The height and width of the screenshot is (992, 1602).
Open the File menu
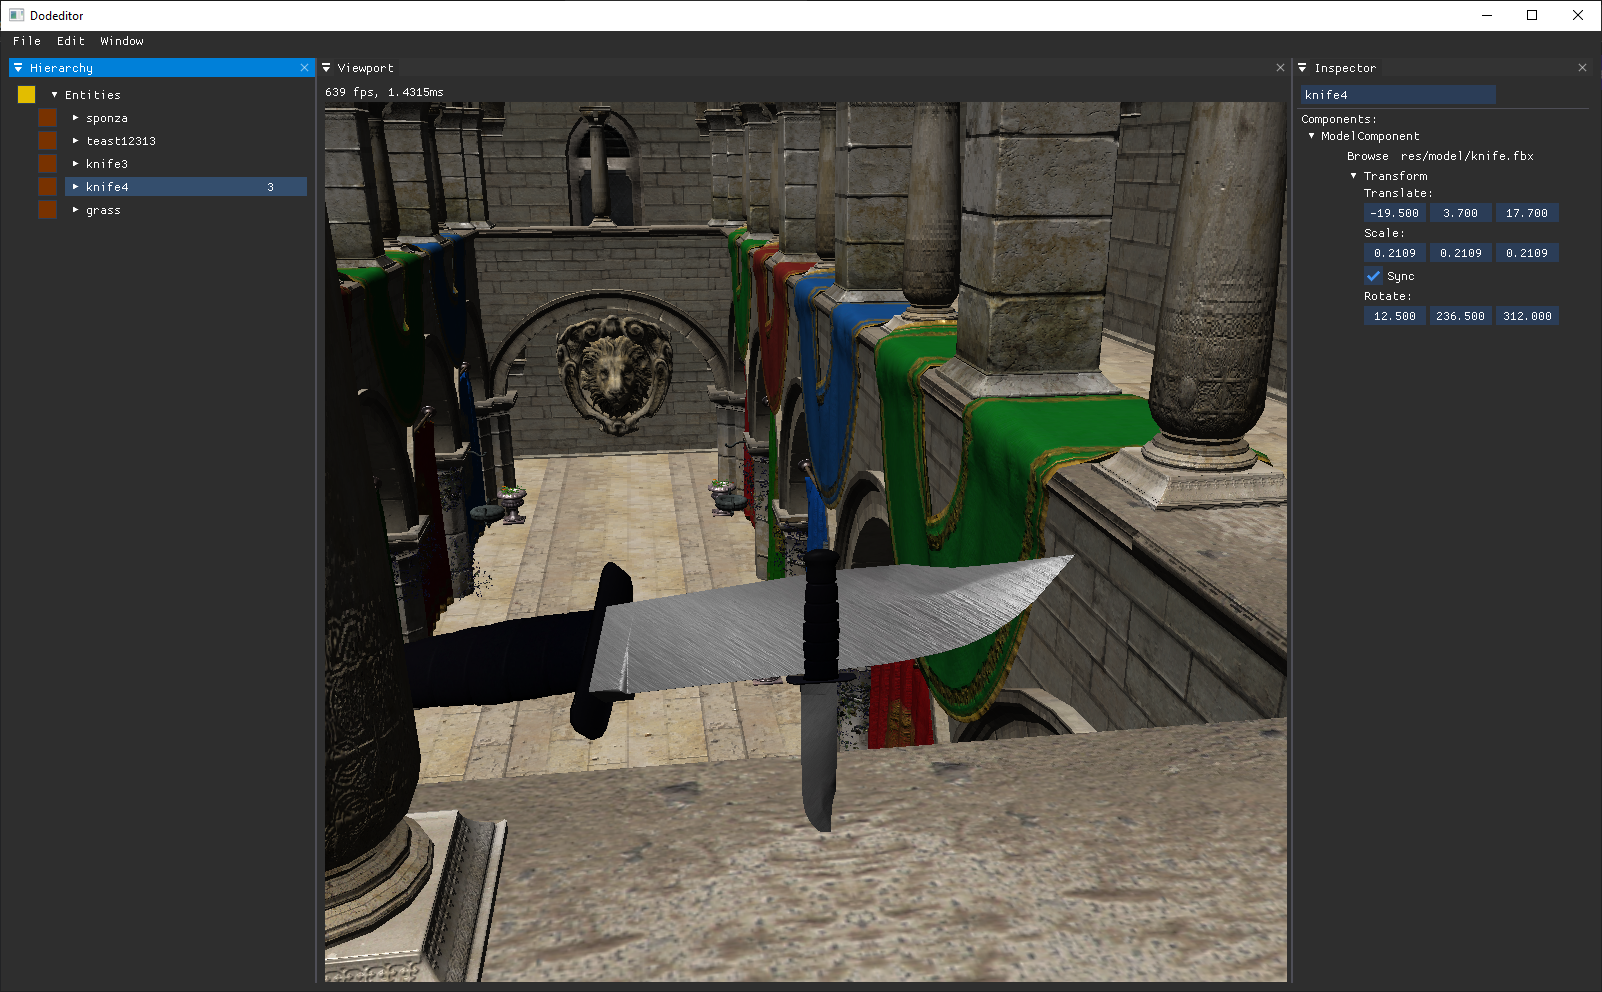pos(27,41)
